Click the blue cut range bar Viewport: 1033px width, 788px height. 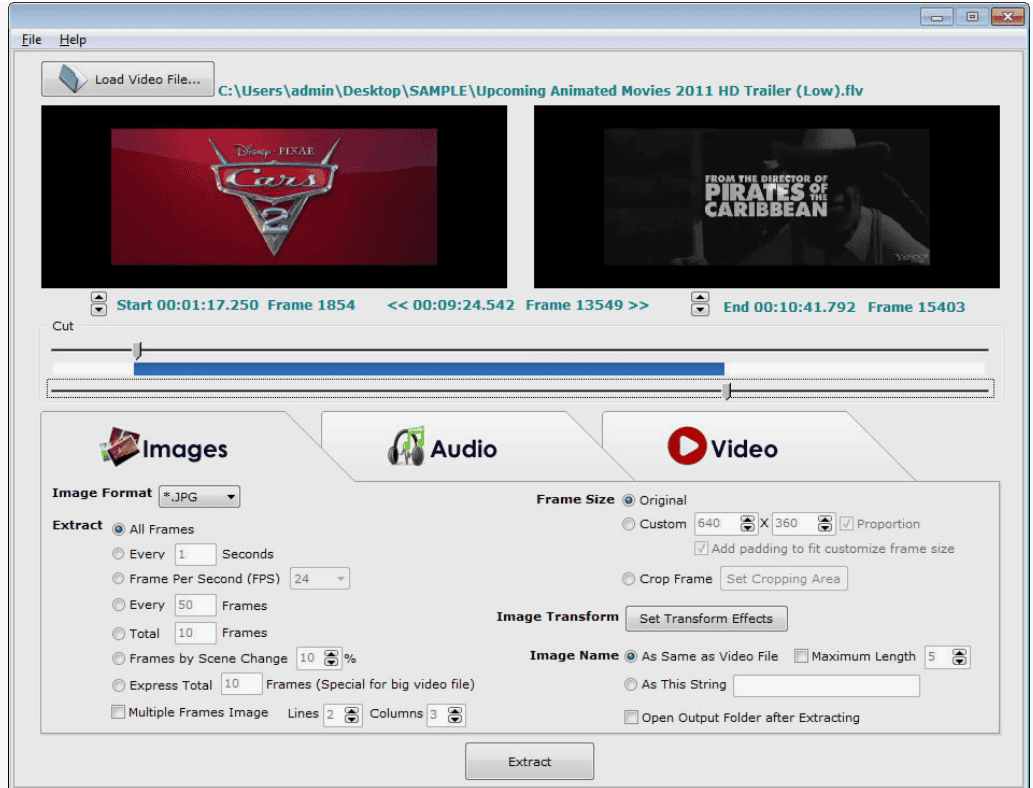point(429,369)
